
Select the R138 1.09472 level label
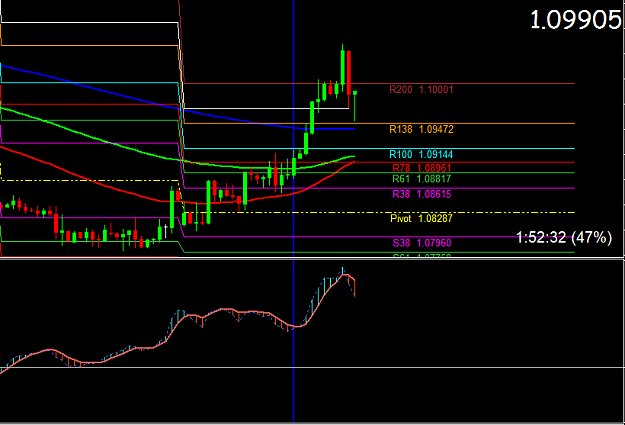421,129
